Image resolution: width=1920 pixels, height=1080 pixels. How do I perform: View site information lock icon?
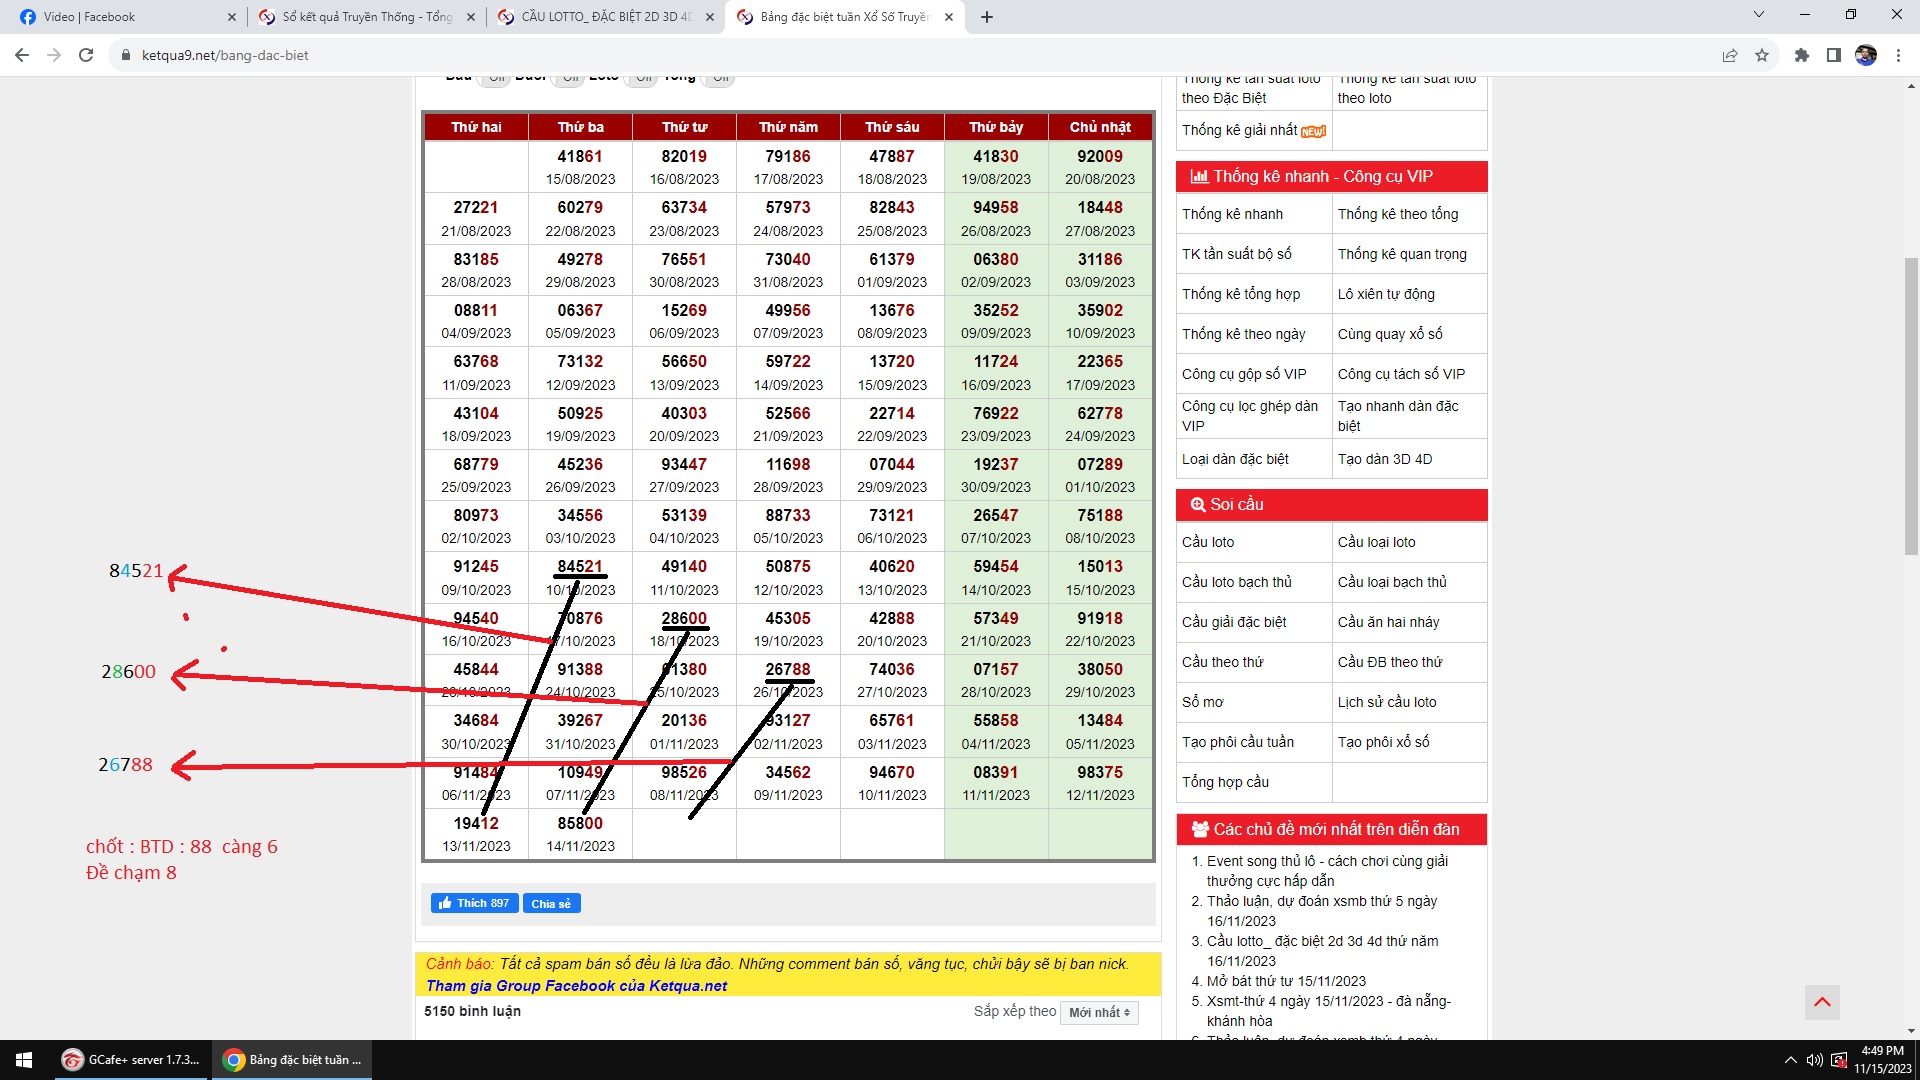pos(126,55)
